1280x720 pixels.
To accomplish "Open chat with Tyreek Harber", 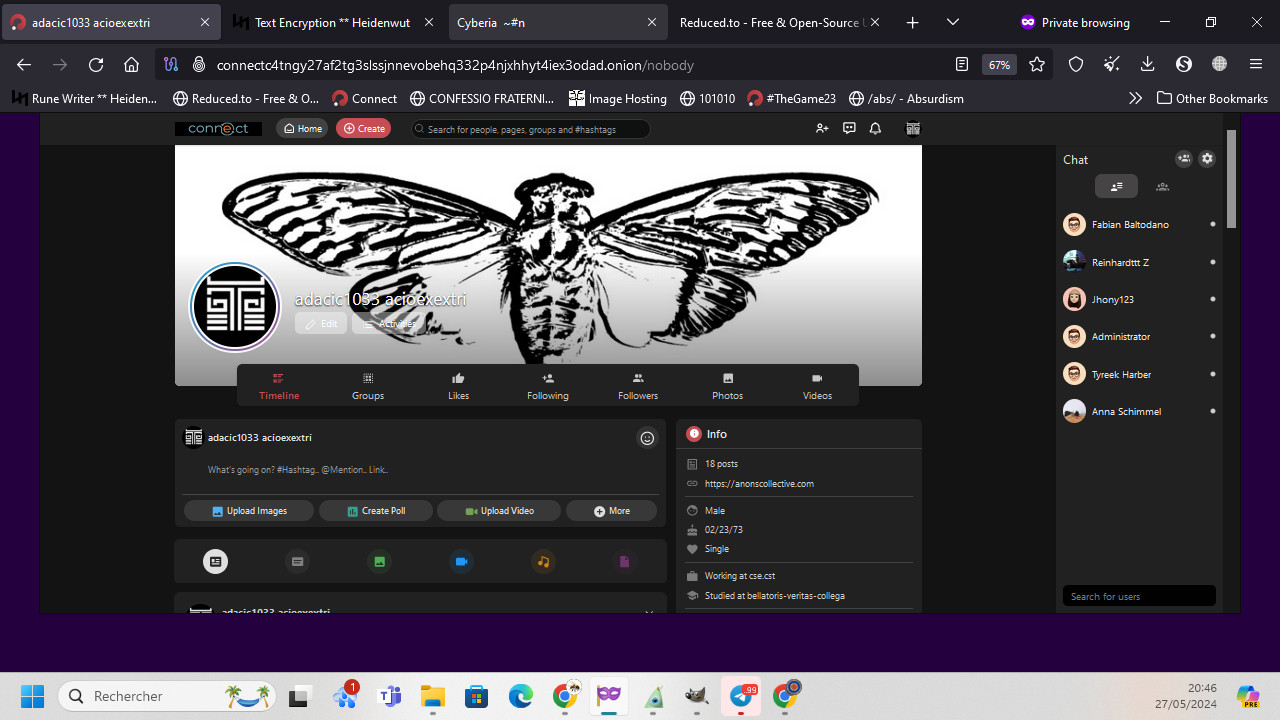I will tap(1139, 374).
